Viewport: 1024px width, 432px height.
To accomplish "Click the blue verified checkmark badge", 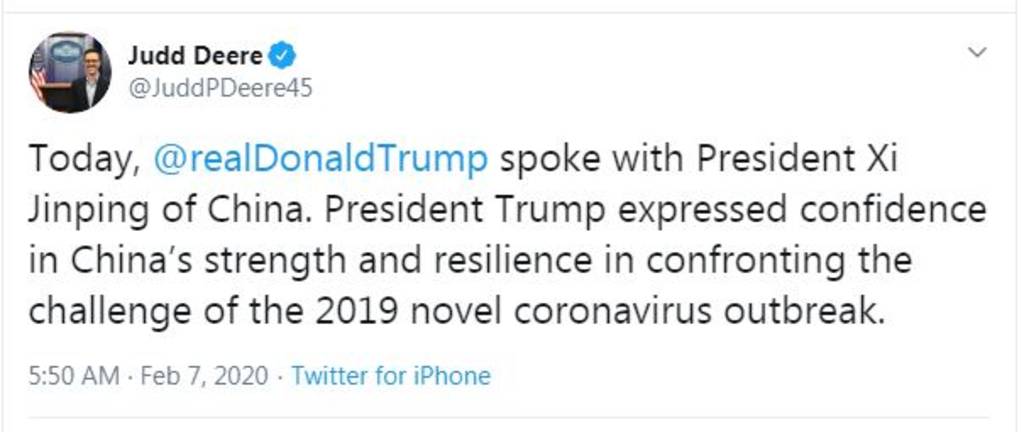I will [x=284, y=55].
